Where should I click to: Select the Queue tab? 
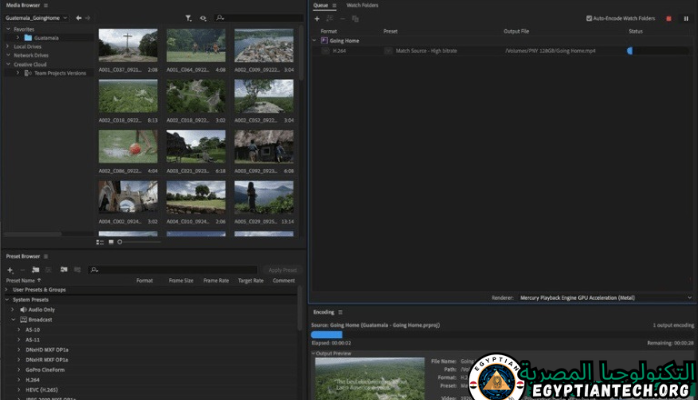tap(321, 5)
